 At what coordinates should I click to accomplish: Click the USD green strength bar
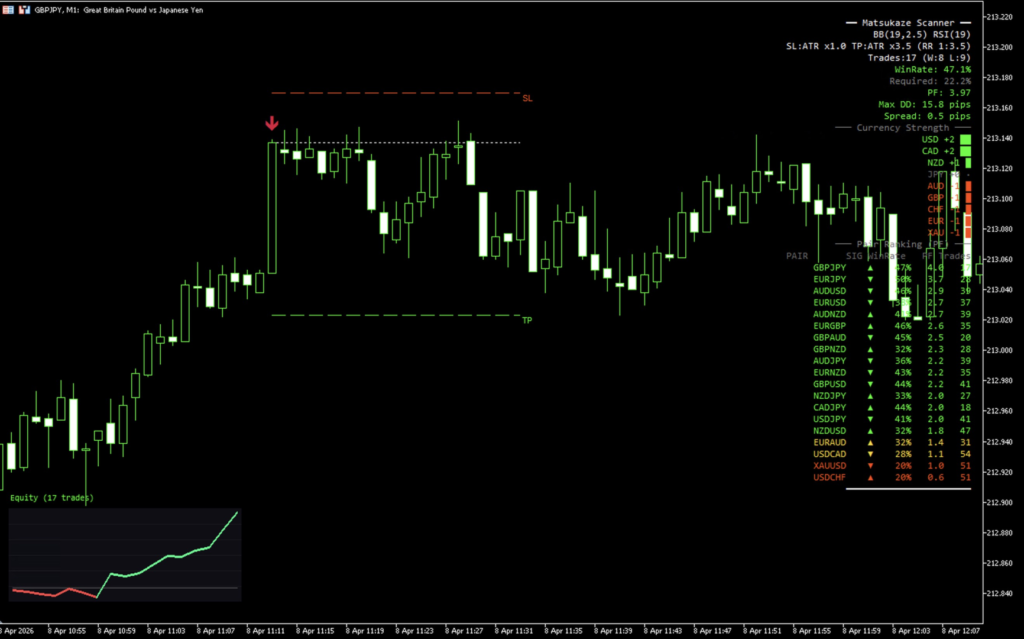(965, 141)
